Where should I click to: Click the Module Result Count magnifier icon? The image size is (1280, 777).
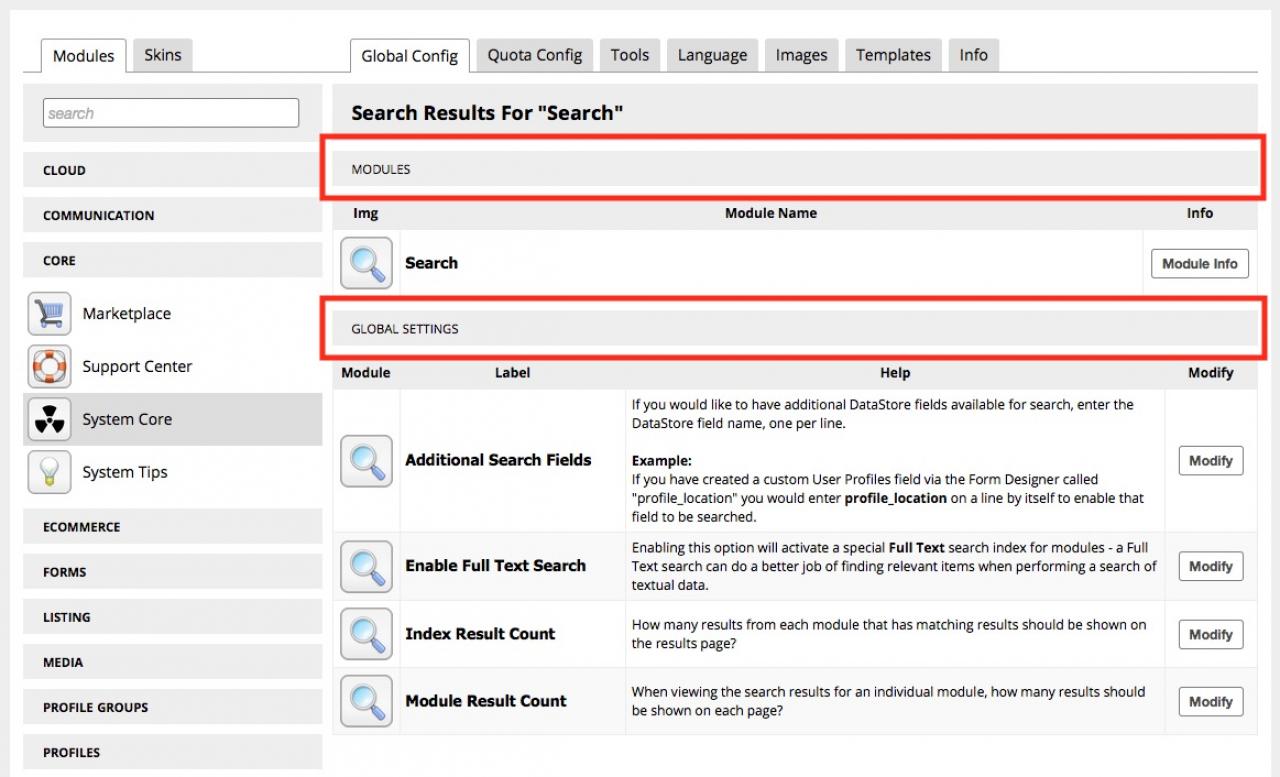(366, 701)
